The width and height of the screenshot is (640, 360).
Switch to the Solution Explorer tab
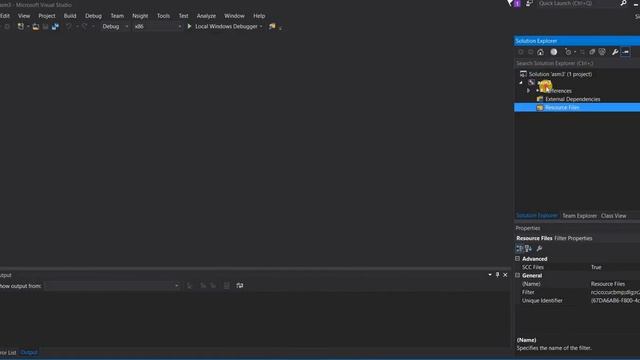(536, 216)
